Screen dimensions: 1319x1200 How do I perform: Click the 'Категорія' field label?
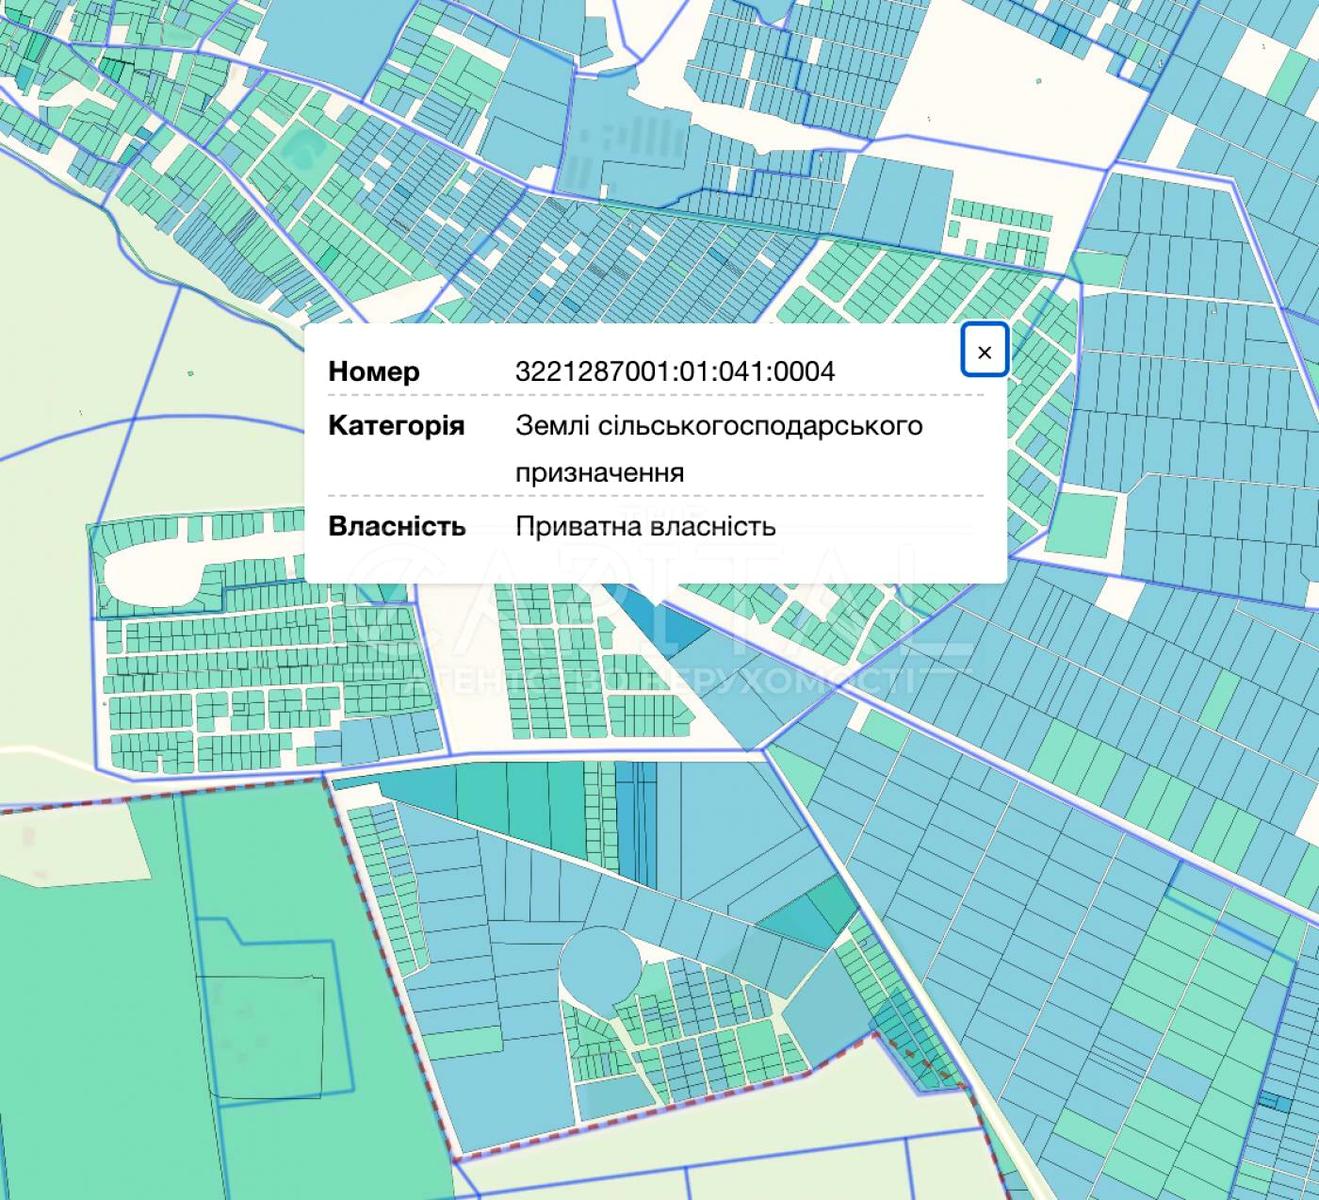pyautogui.click(x=396, y=426)
